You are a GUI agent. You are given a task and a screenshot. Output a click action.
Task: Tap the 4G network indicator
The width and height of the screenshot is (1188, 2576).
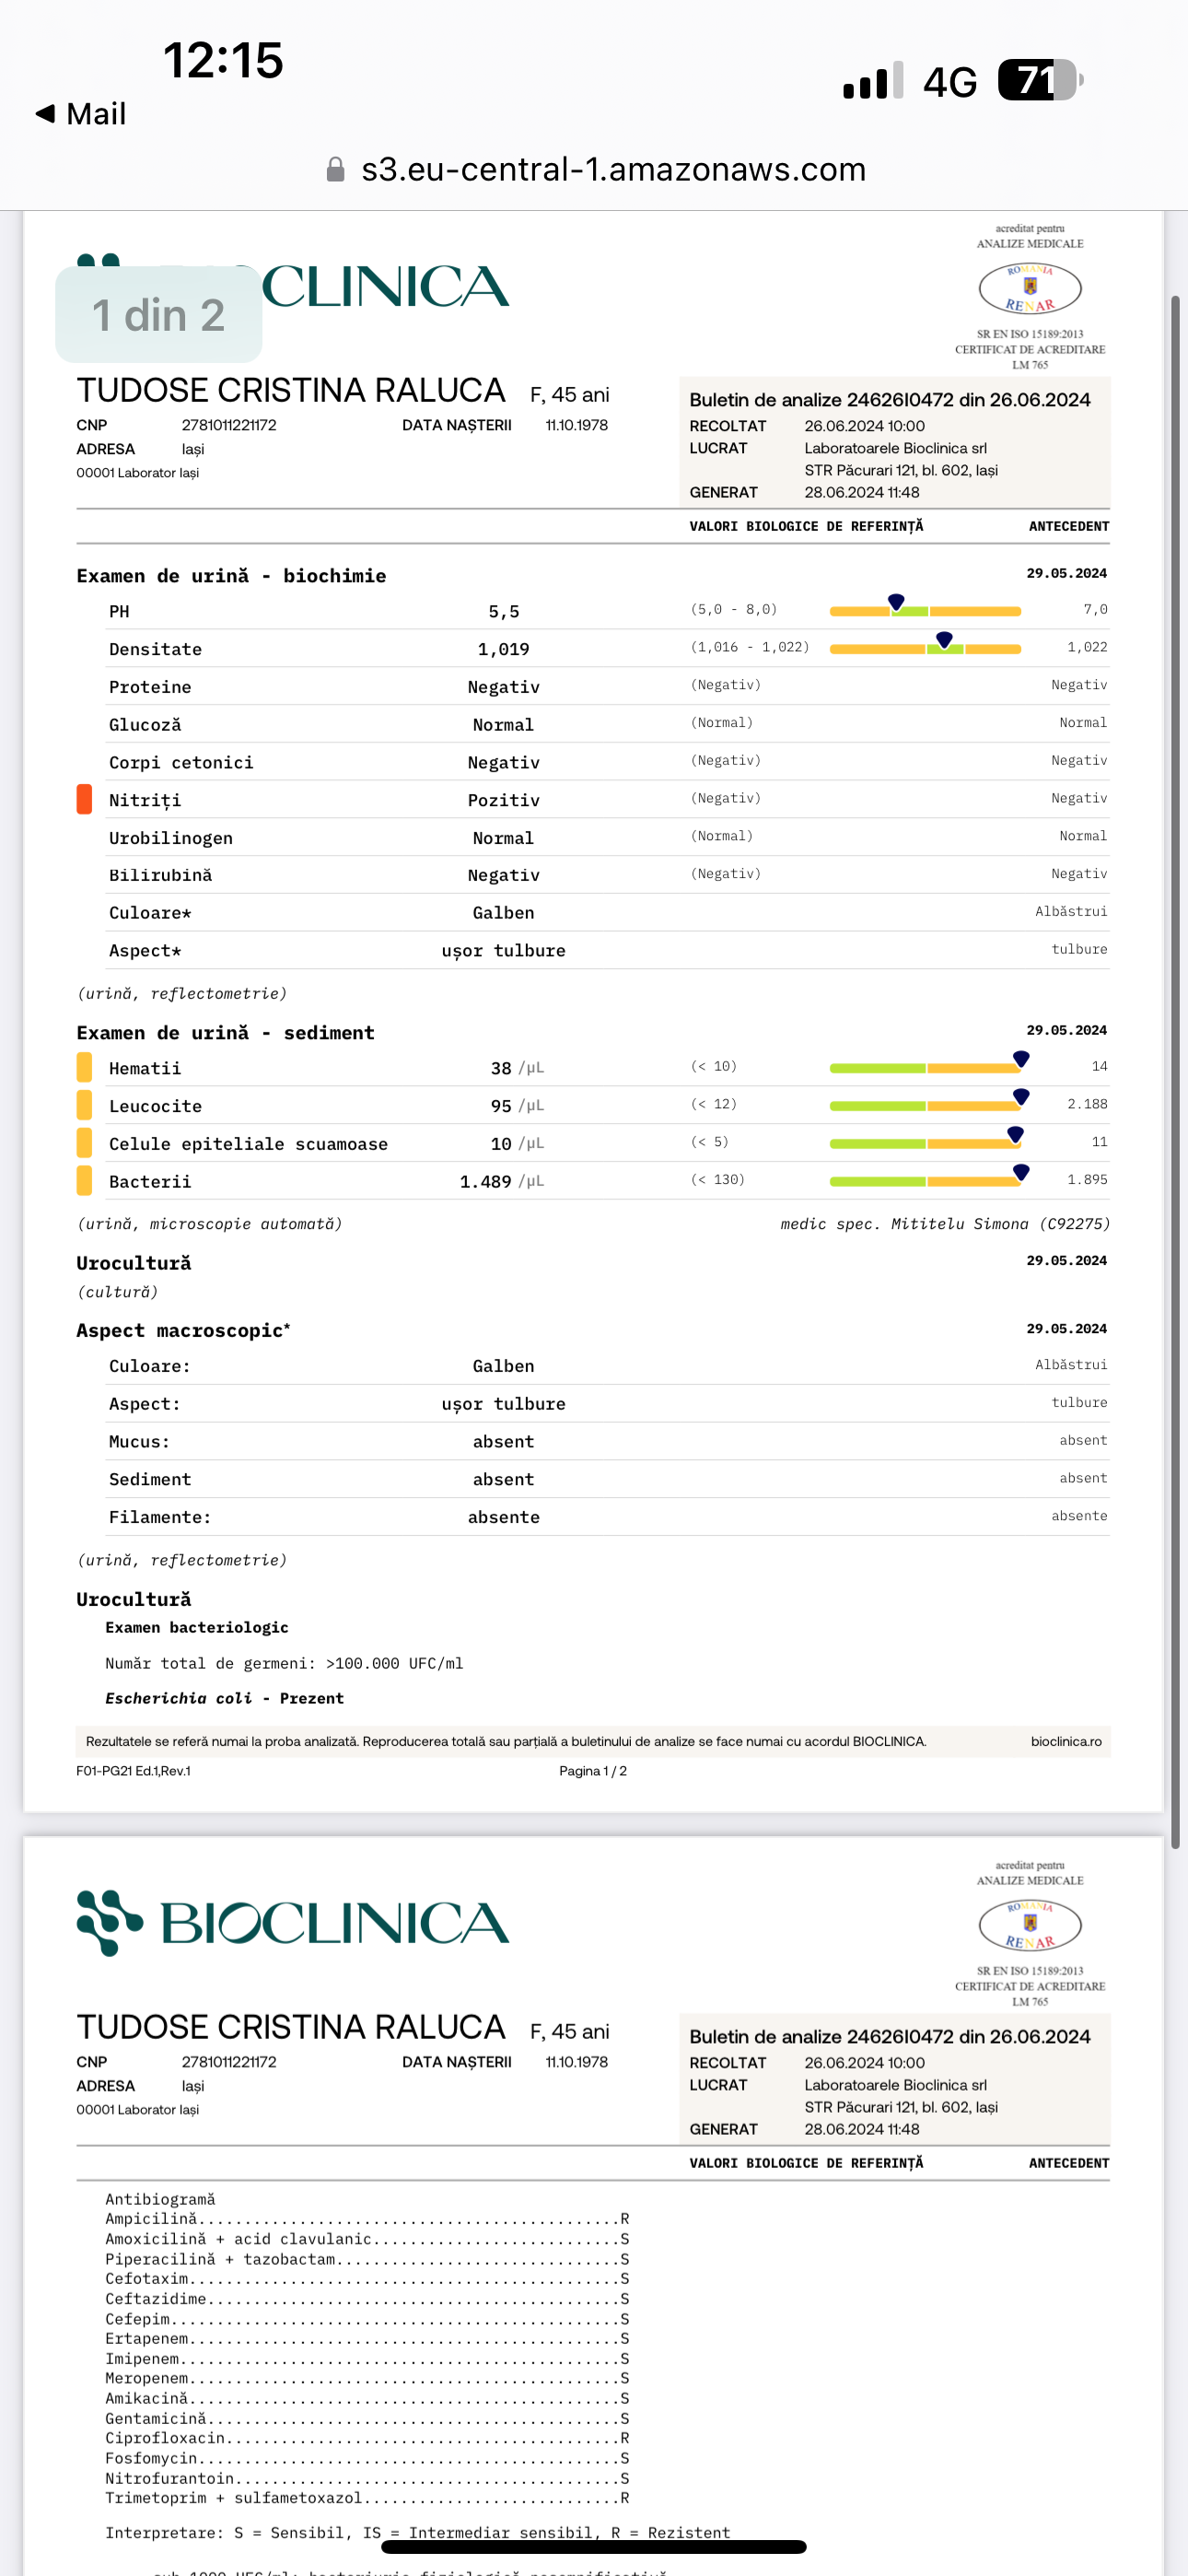(x=950, y=82)
